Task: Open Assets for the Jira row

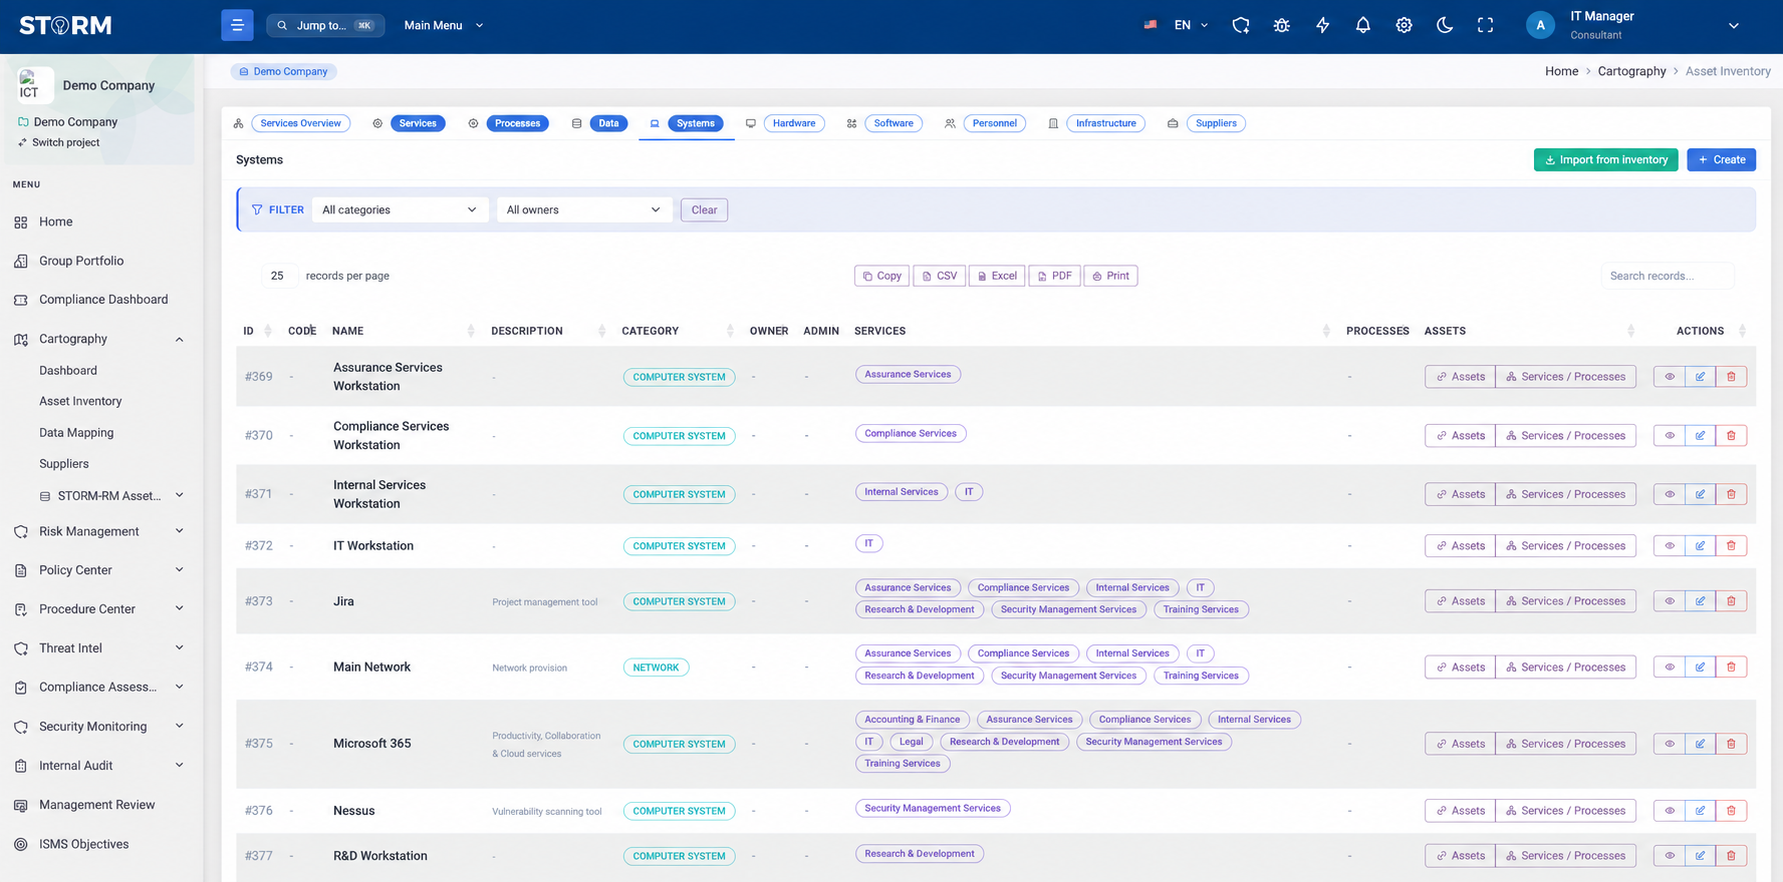Action: (1460, 601)
